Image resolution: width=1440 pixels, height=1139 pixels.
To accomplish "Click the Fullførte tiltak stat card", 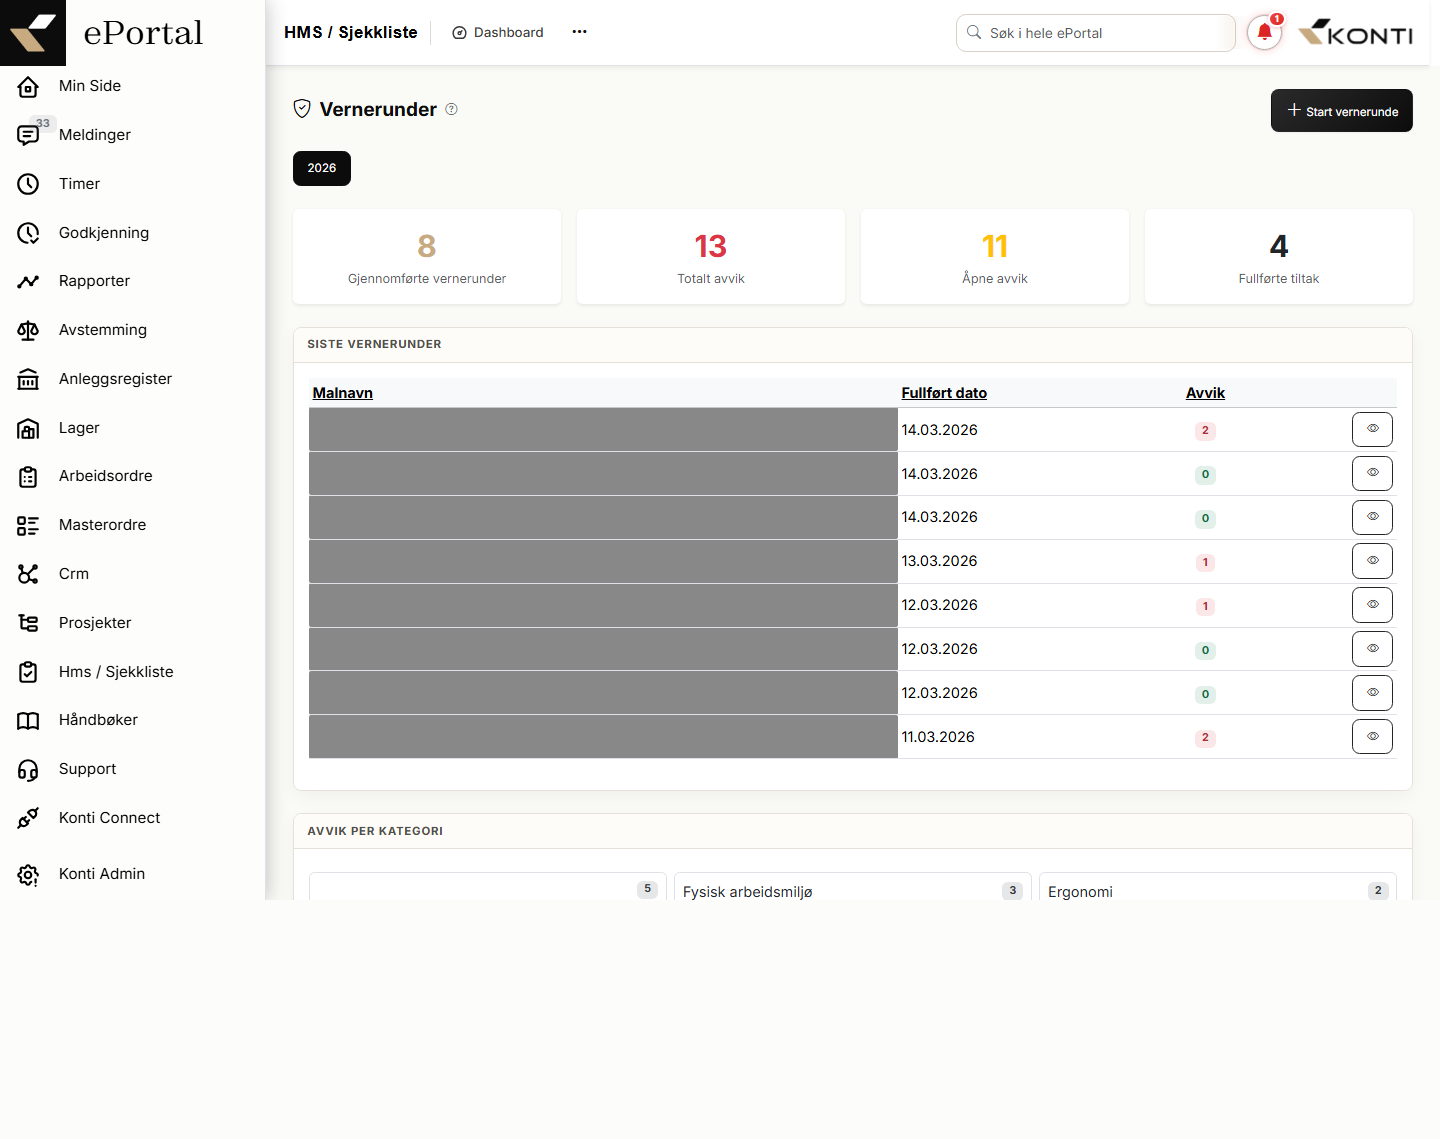I will point(1279,256).
